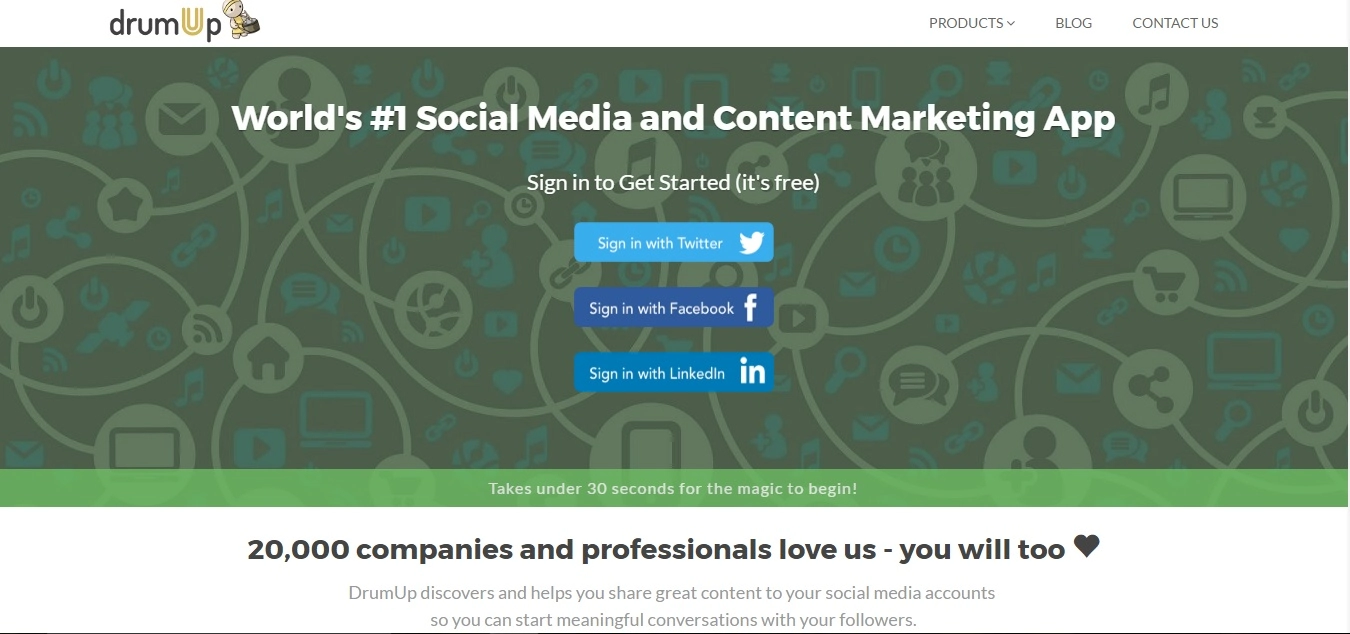This screenshot has height=634, width=1350.
Task: Sign in with Facebook
Action: click(661, 308)
